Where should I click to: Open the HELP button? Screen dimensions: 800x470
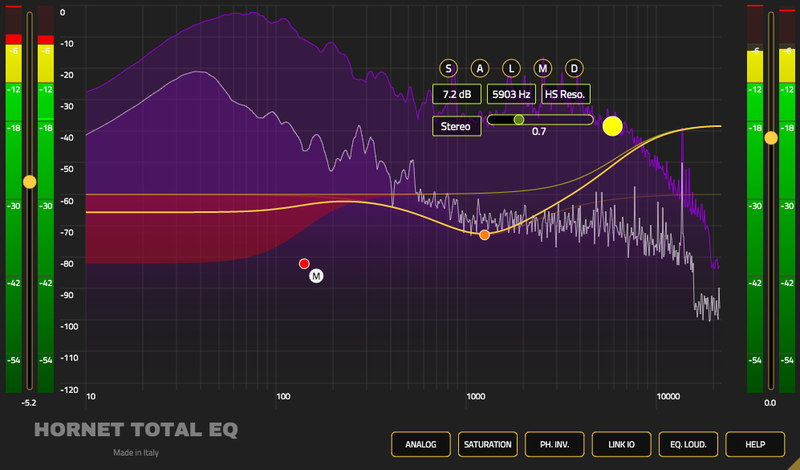(x=755, y=444)
